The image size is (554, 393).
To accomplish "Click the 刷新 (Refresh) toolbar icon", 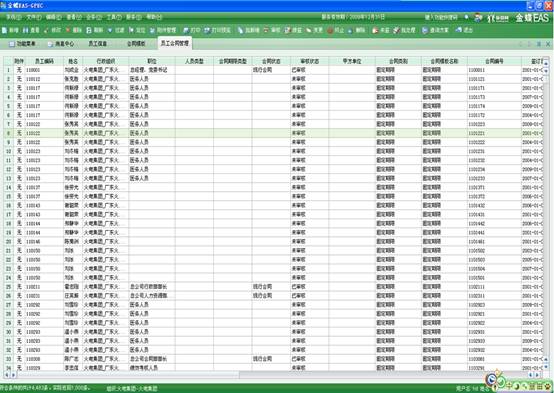I will 95,30.
